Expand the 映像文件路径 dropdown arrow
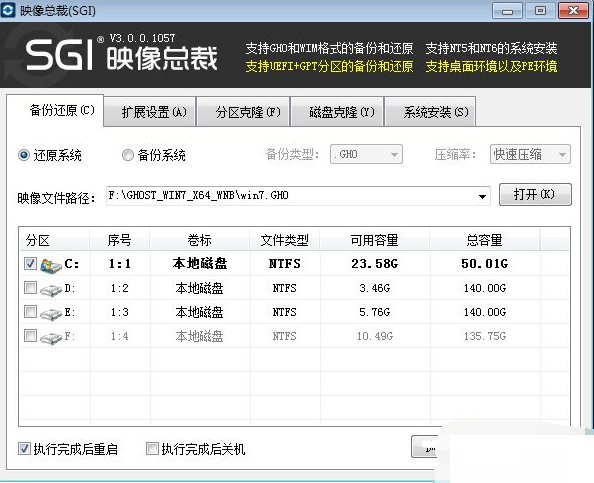The image size is (594, 483). (482, 196)
